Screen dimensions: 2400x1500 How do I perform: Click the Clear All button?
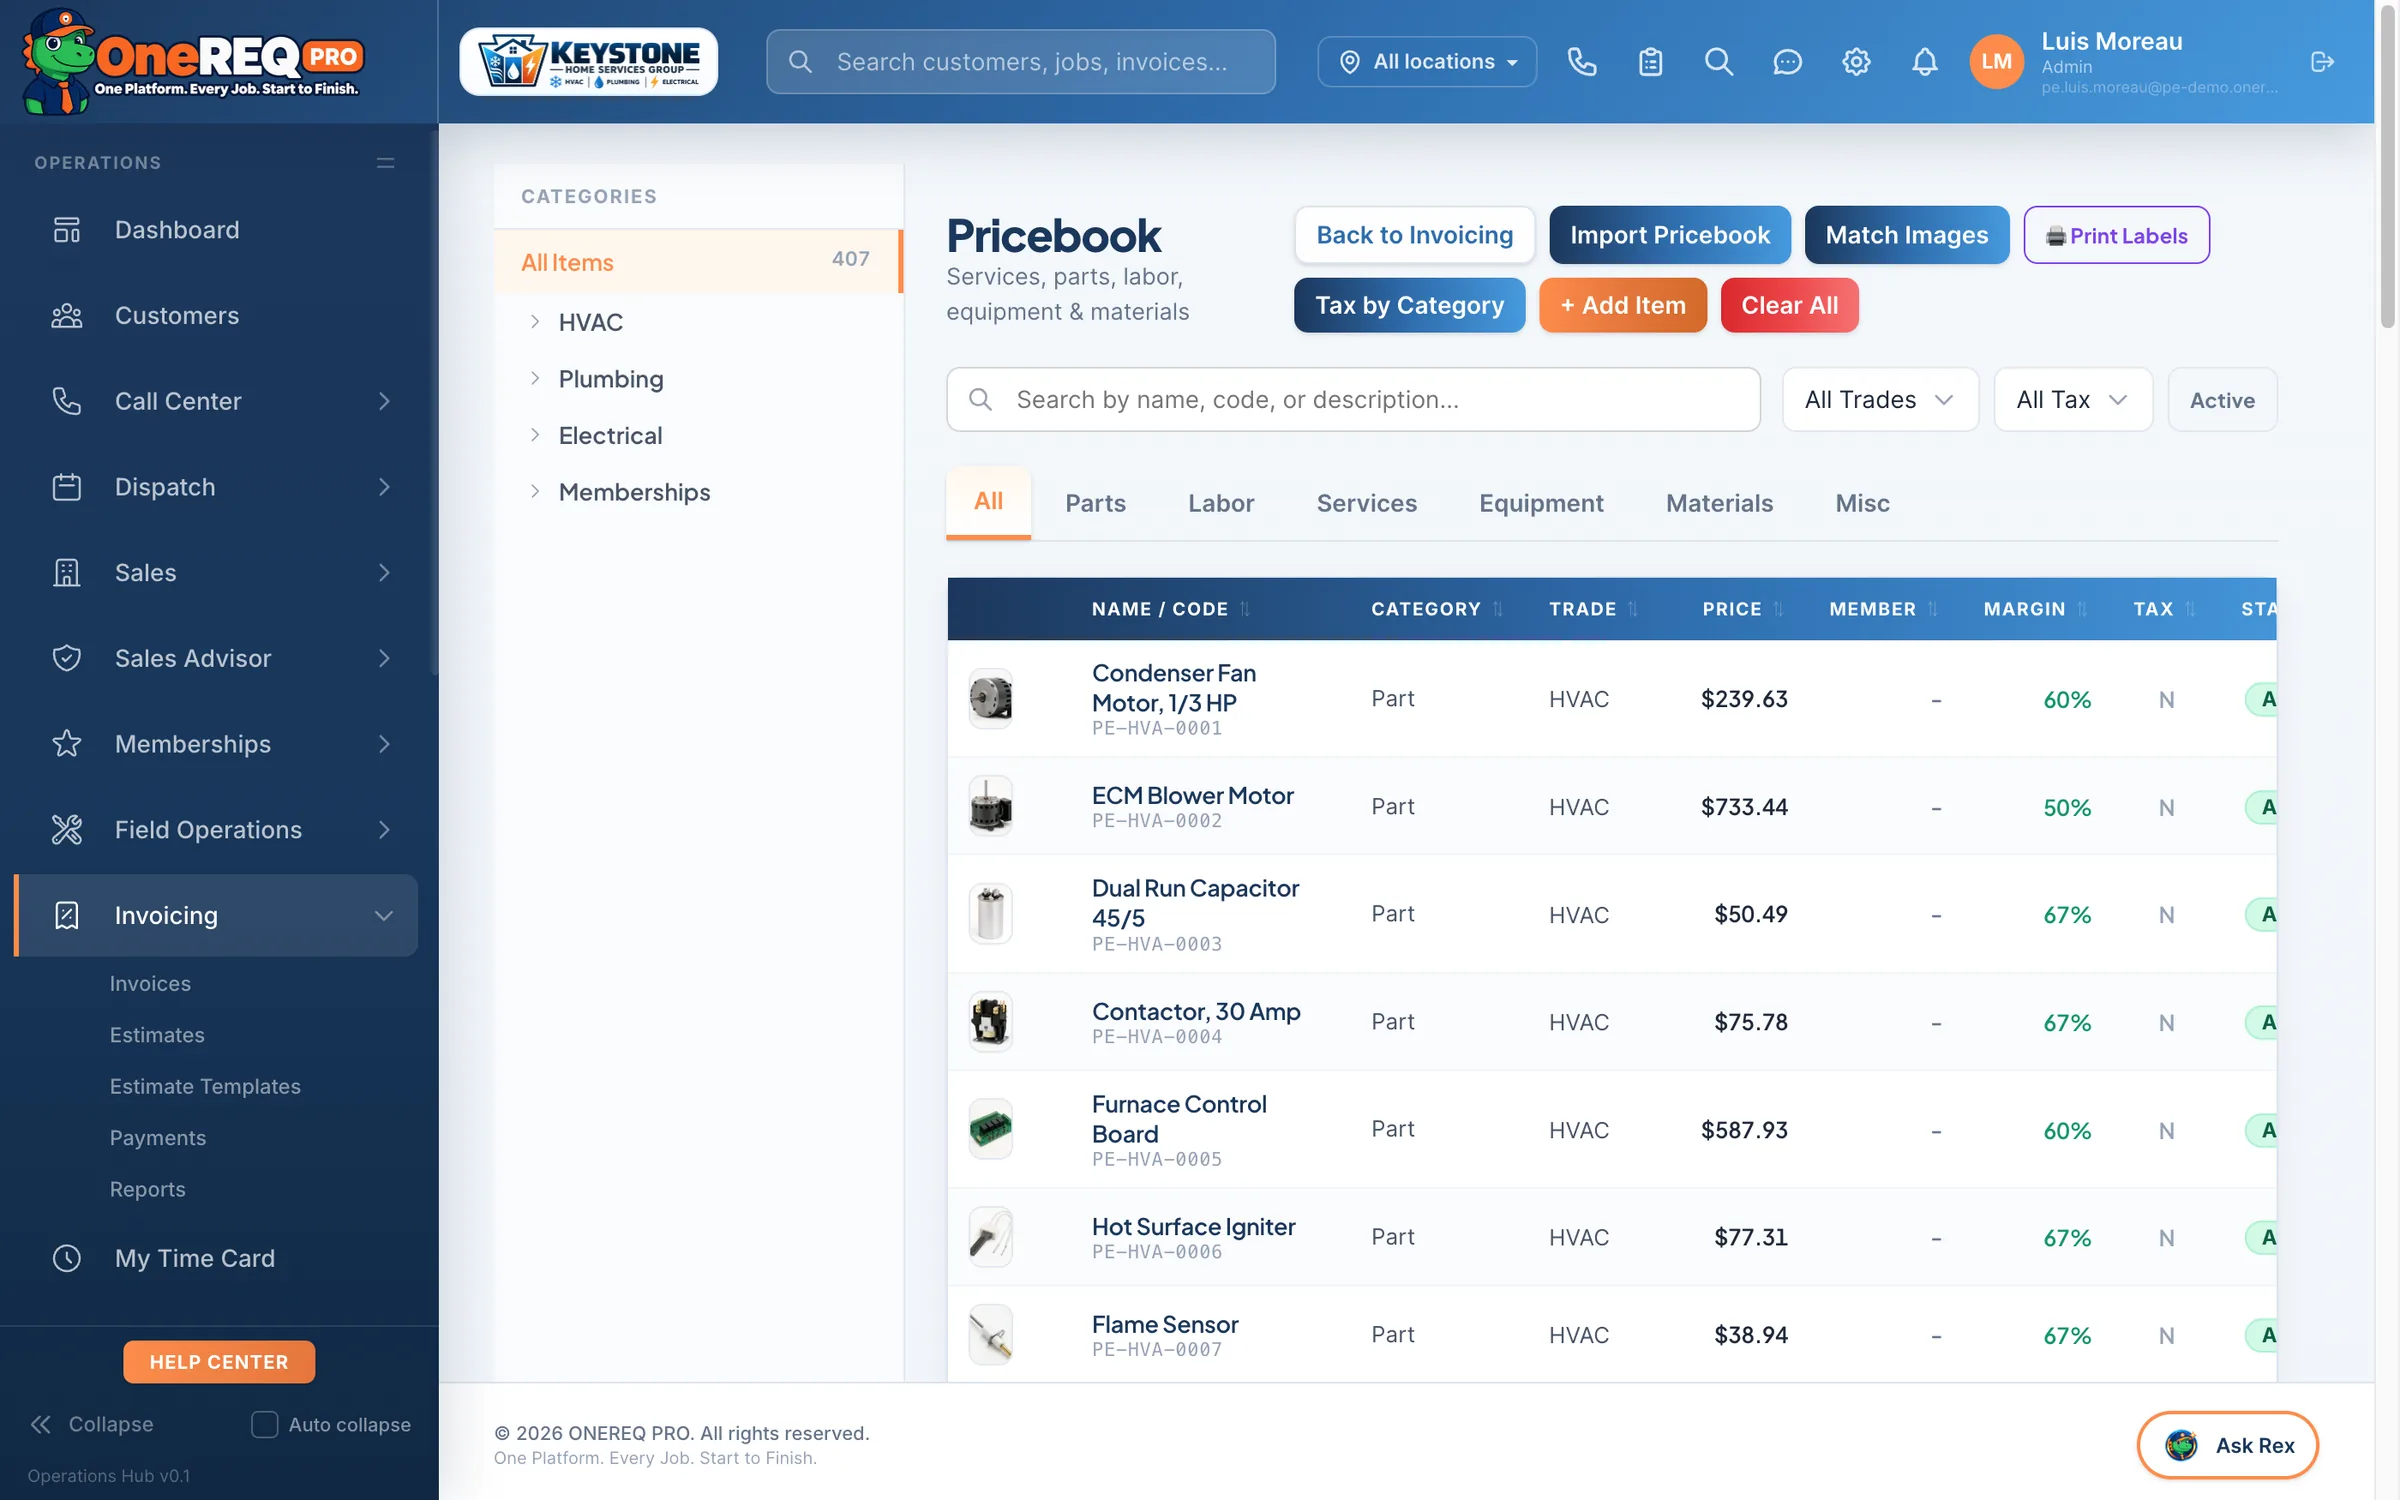1789,305
